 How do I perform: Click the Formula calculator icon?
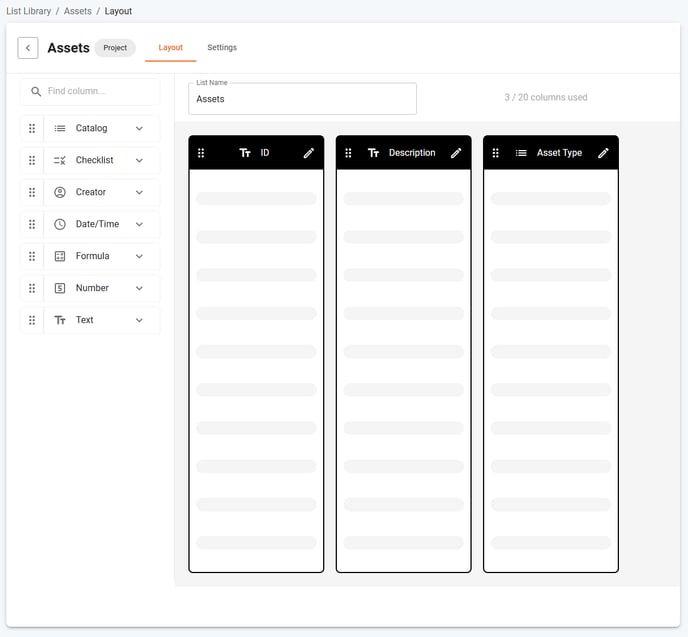[x=60, y=256]
